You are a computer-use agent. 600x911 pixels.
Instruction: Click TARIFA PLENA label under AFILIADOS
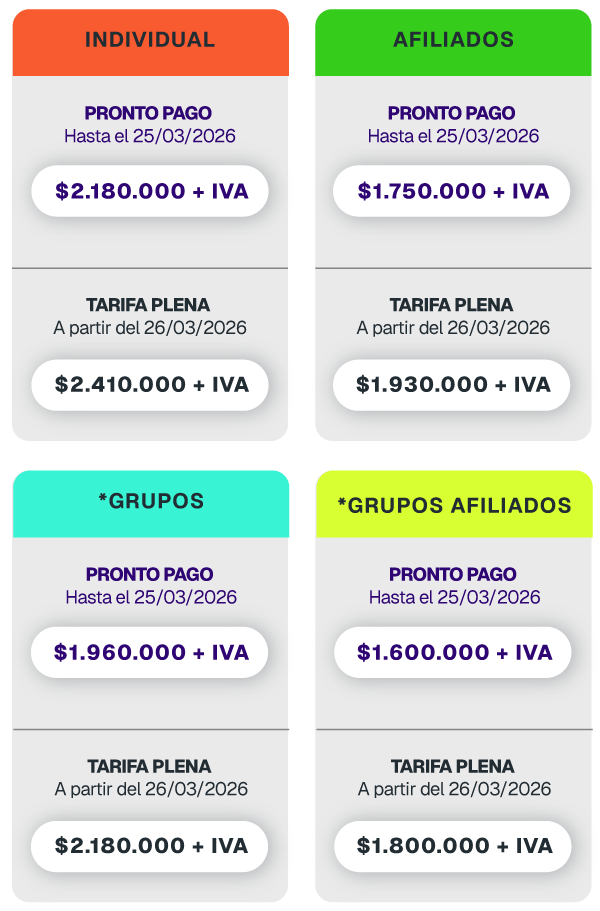(453, 305)
